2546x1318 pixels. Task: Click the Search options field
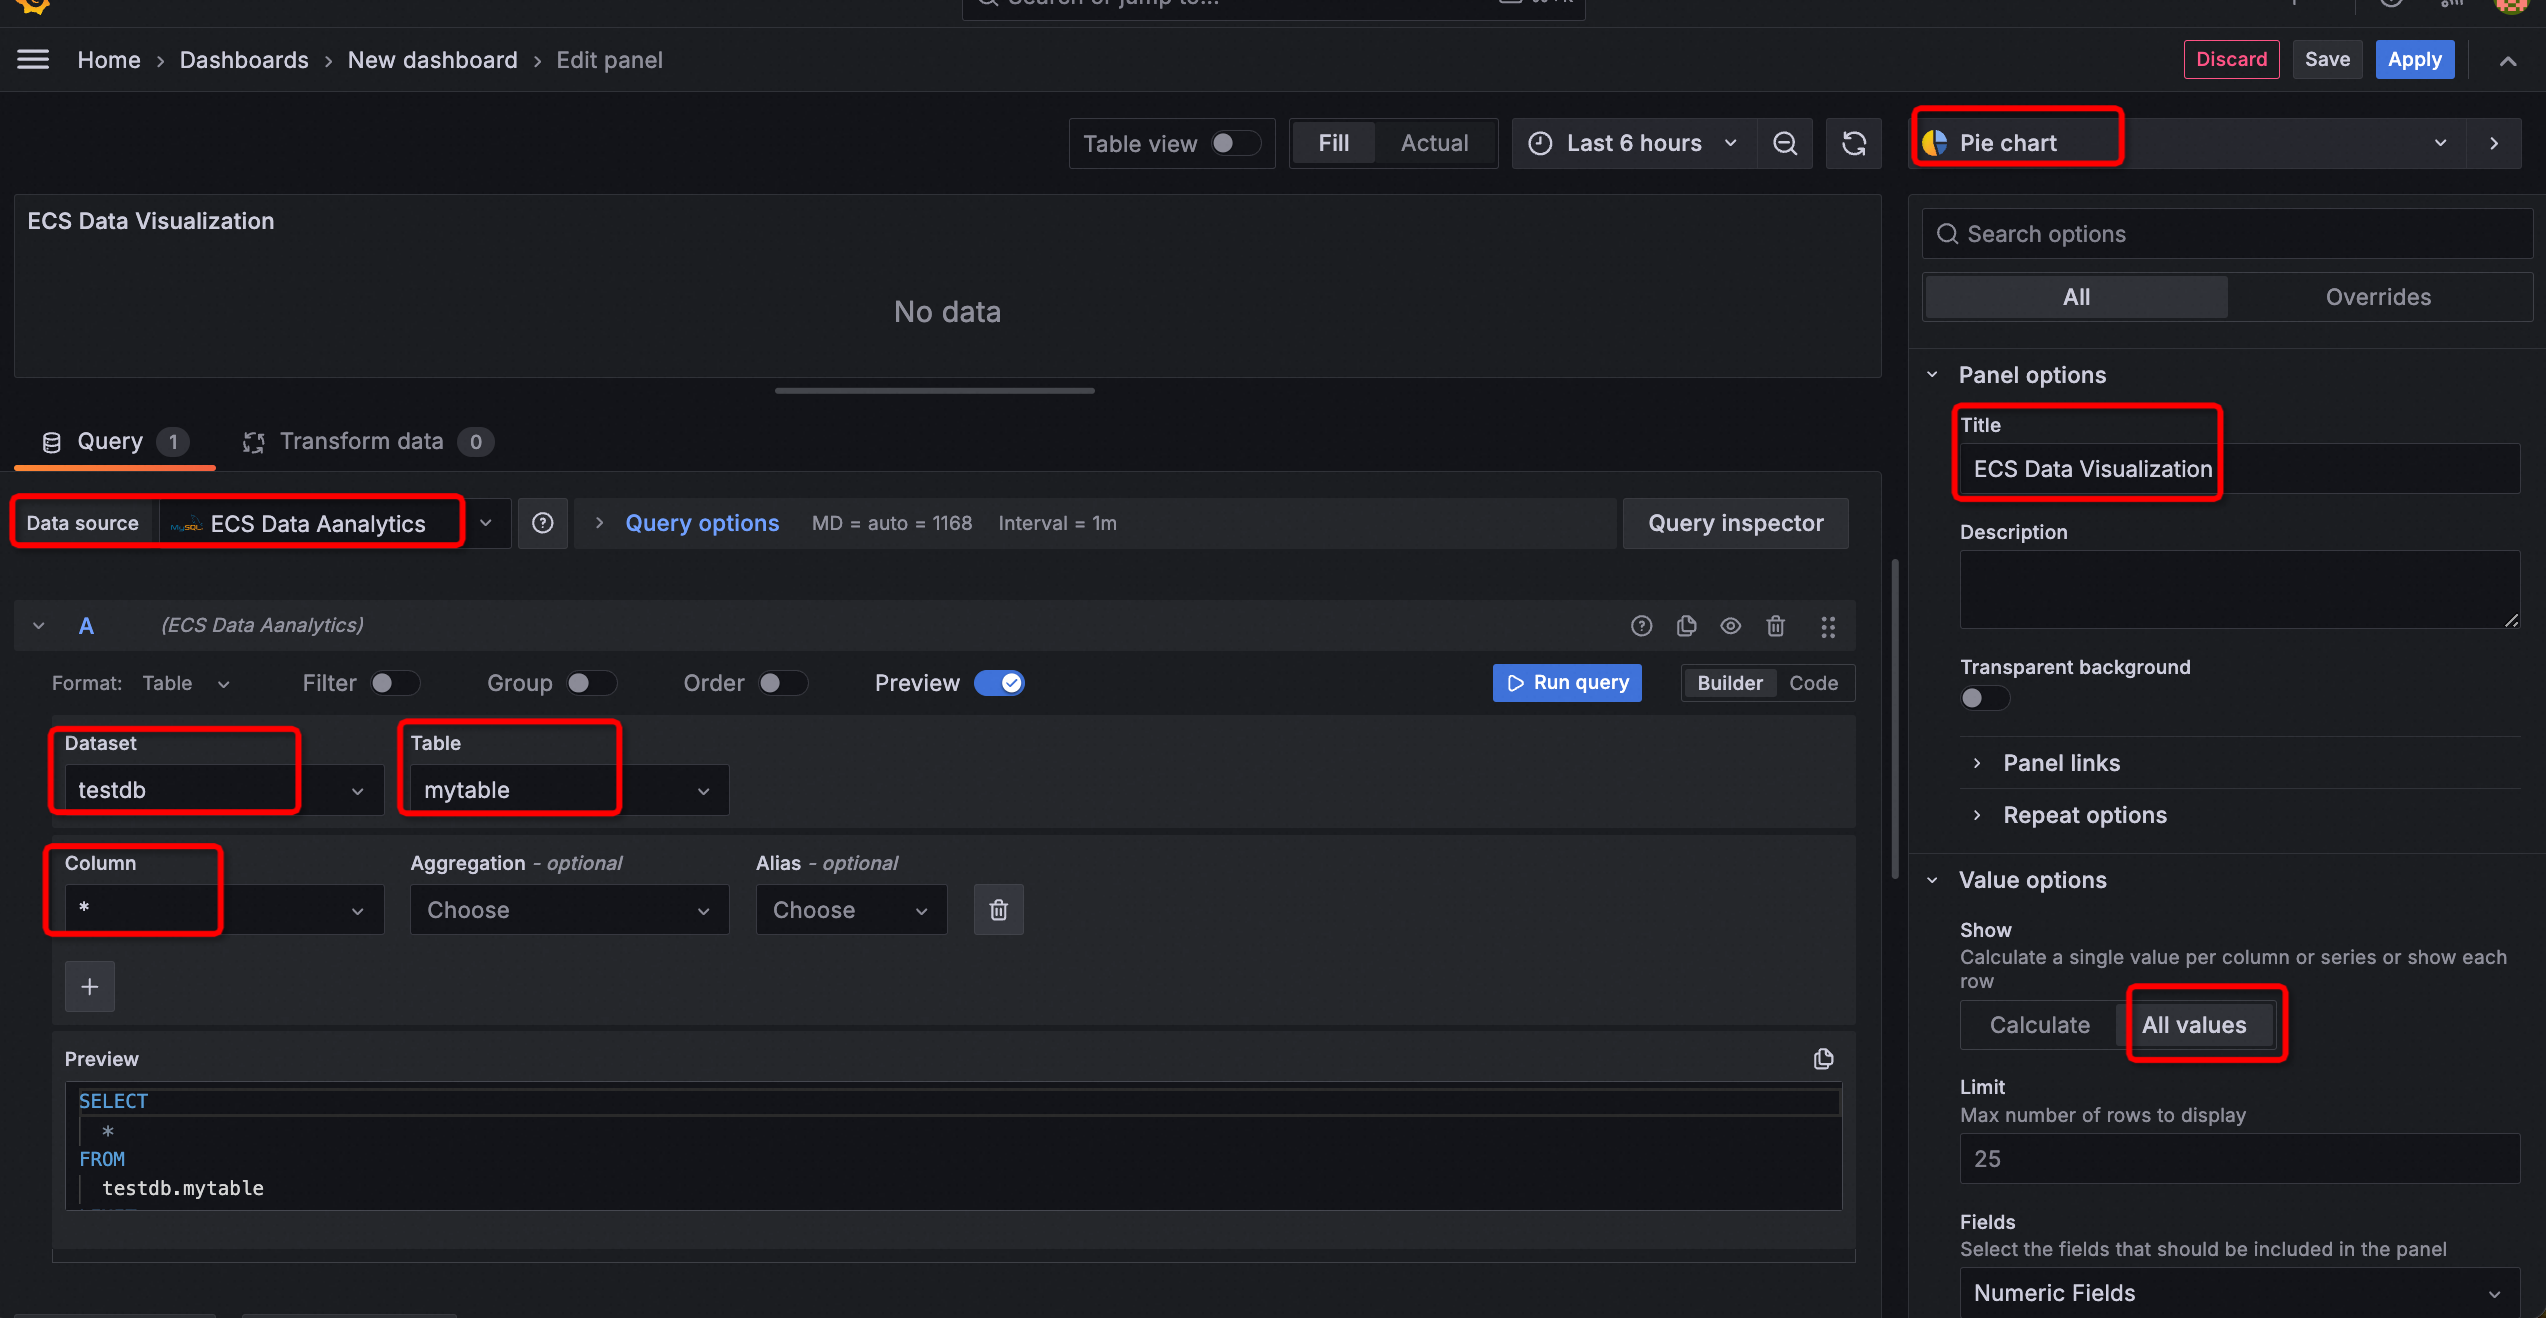pyautogui.click(x=2227, y=234)
